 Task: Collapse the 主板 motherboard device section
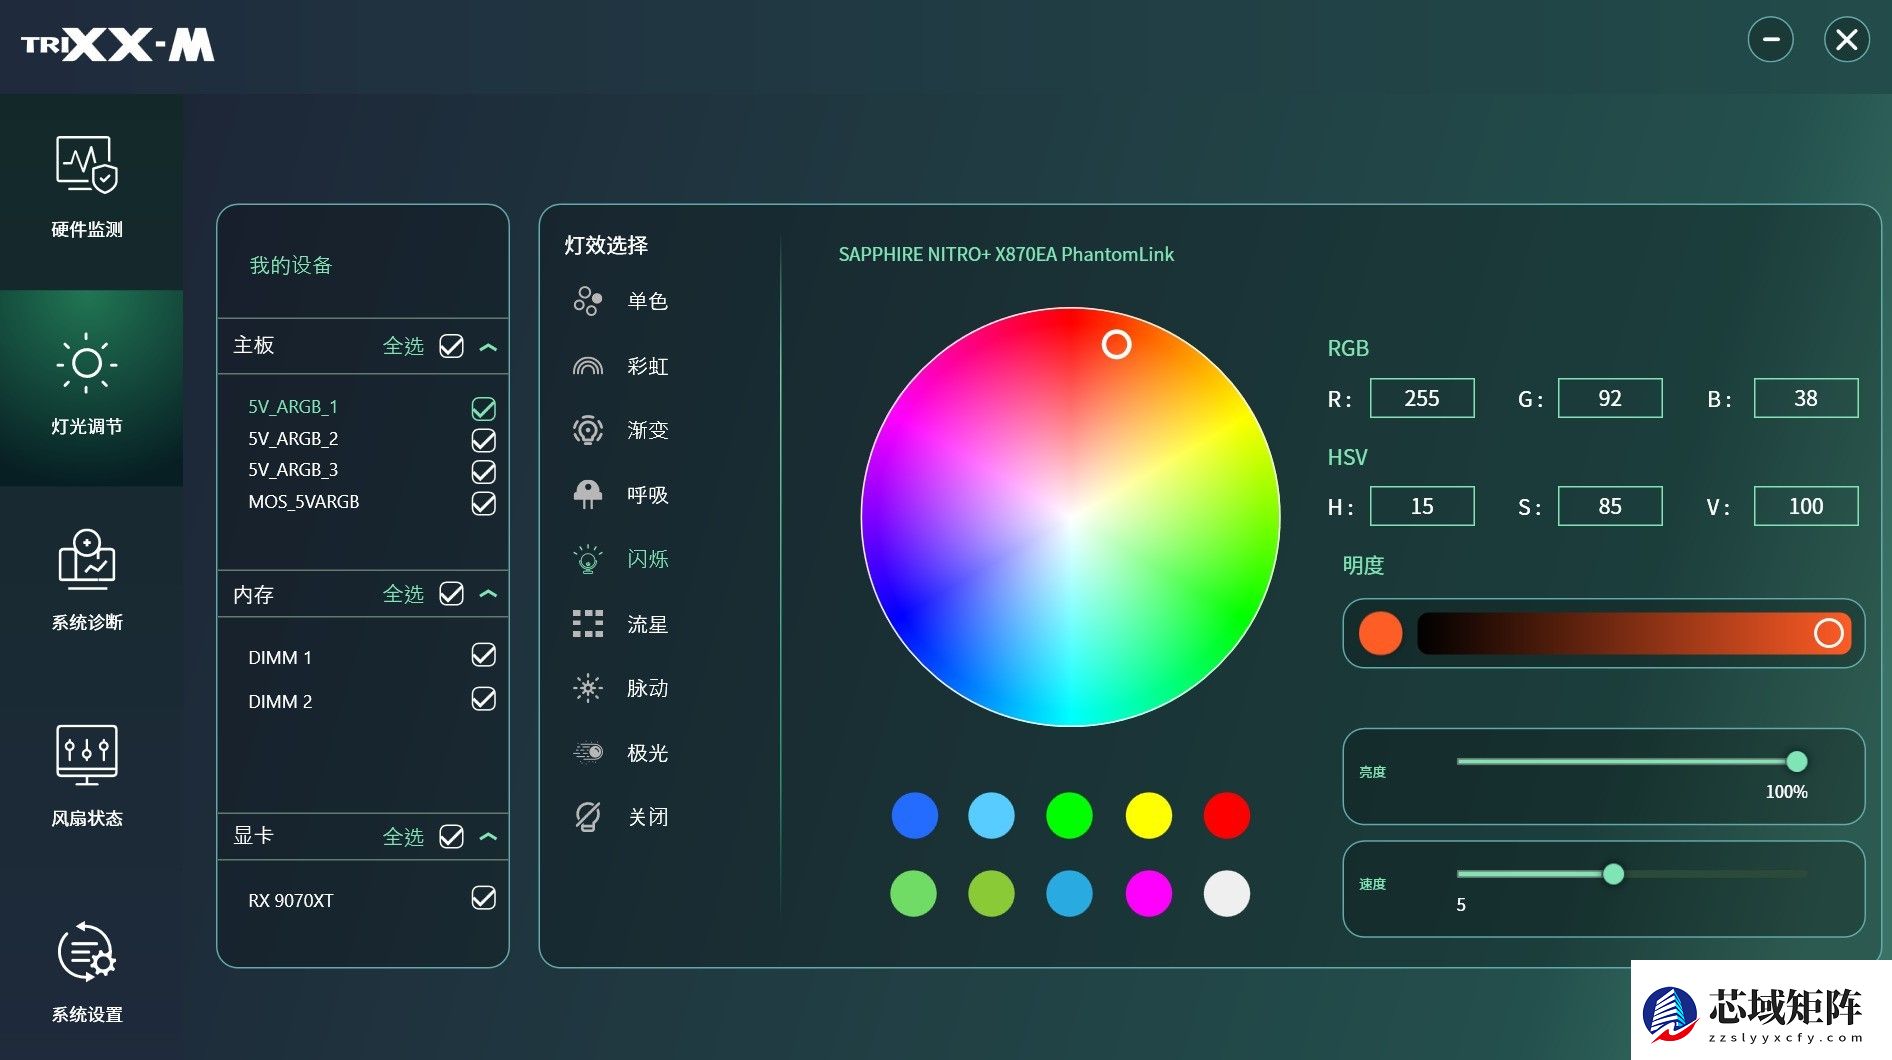click(488, 347)
